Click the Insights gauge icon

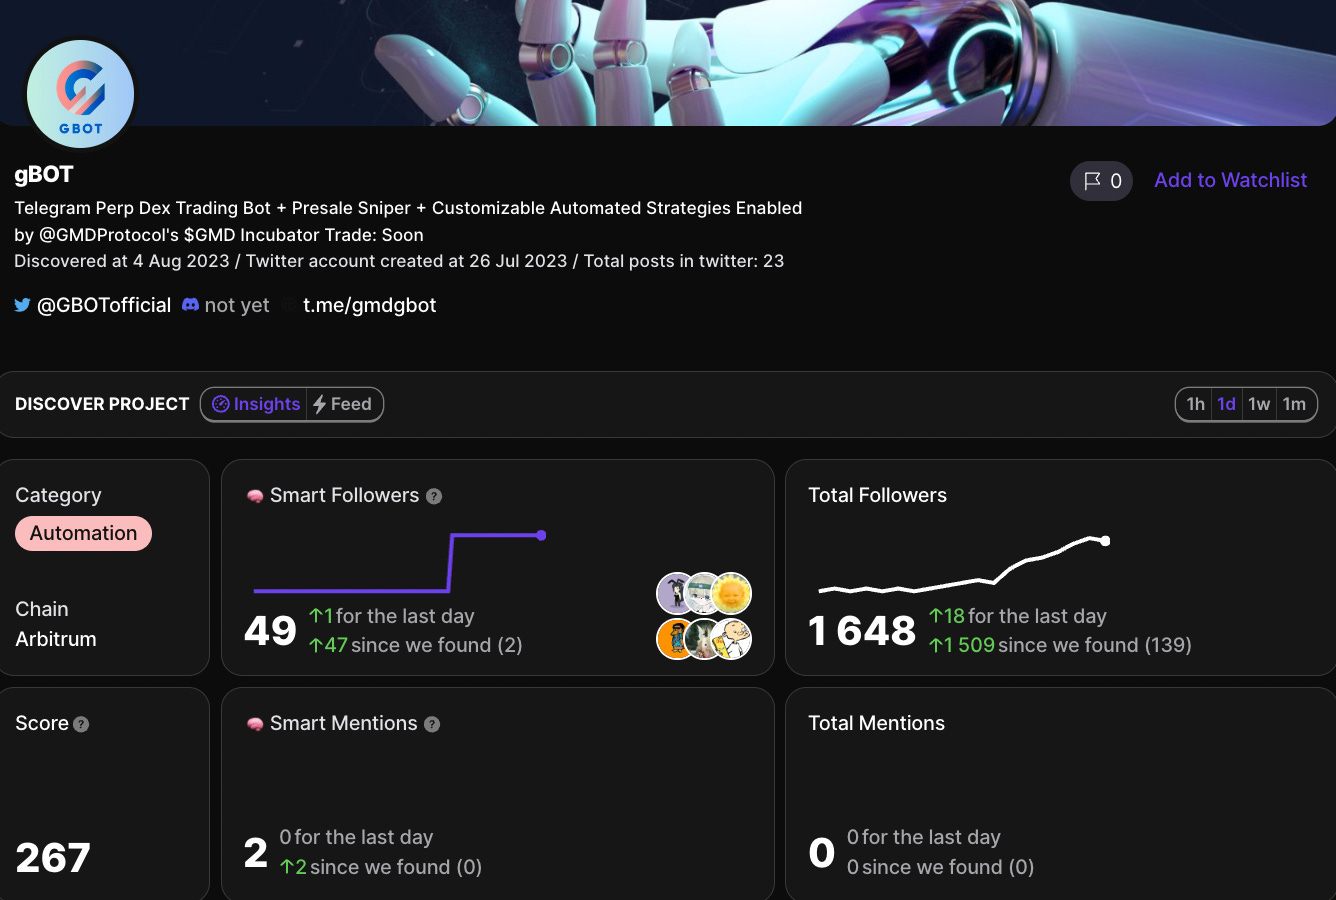221,404
